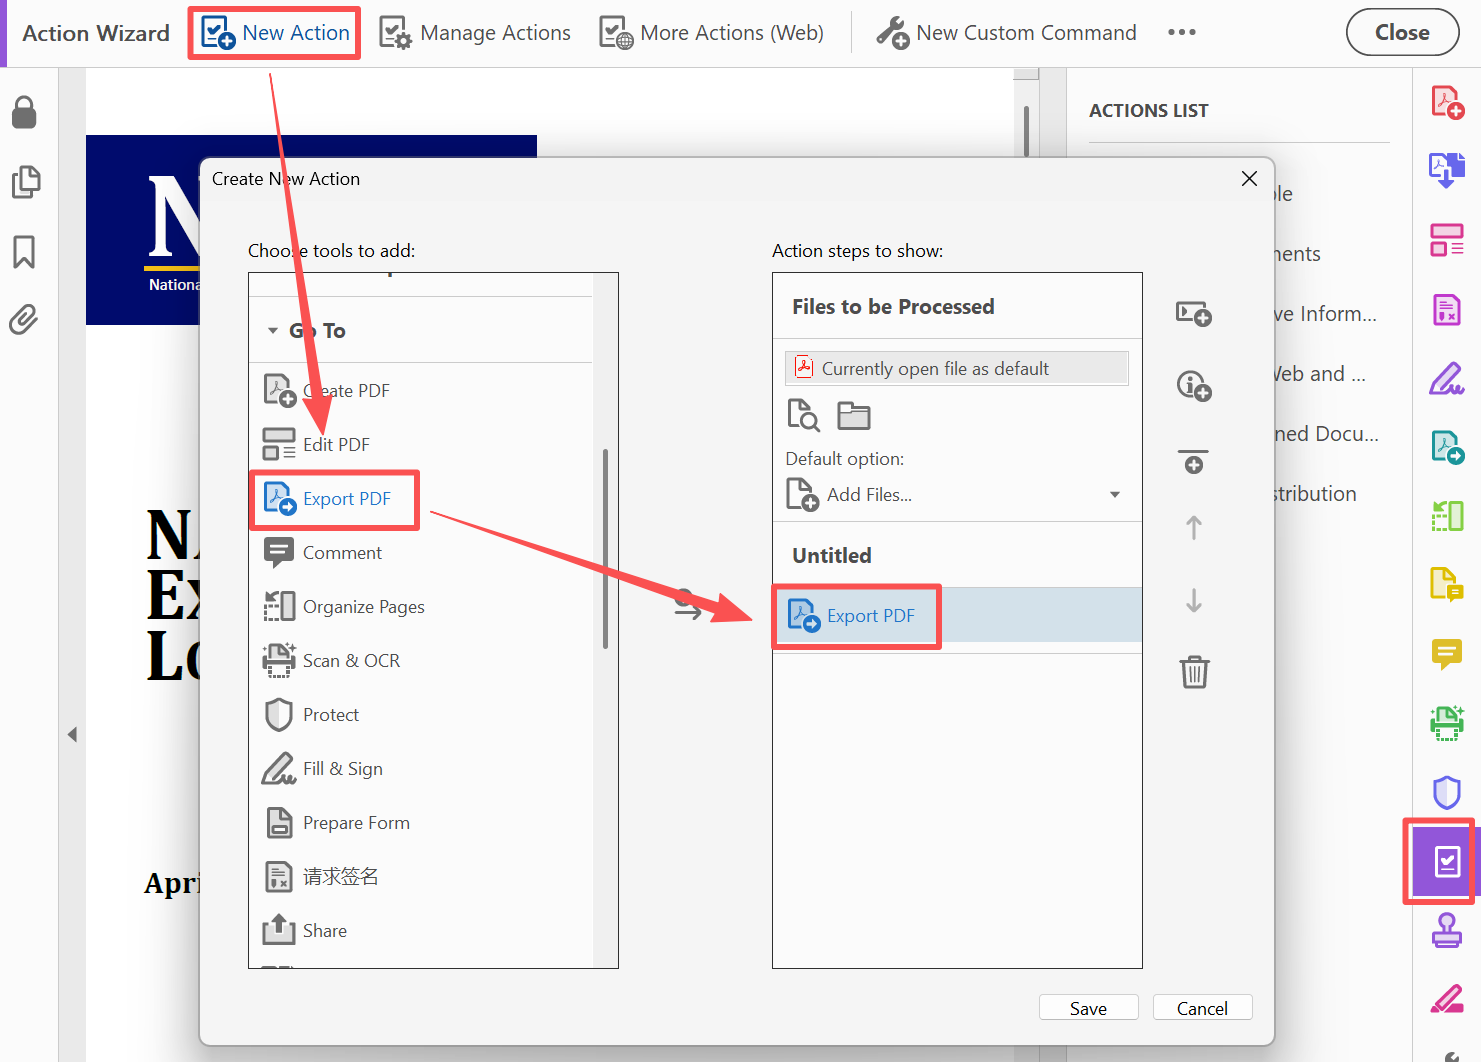Open the Add Files default option dropdown
Screen dimensions: 1481x1062
pos(1114,495)
